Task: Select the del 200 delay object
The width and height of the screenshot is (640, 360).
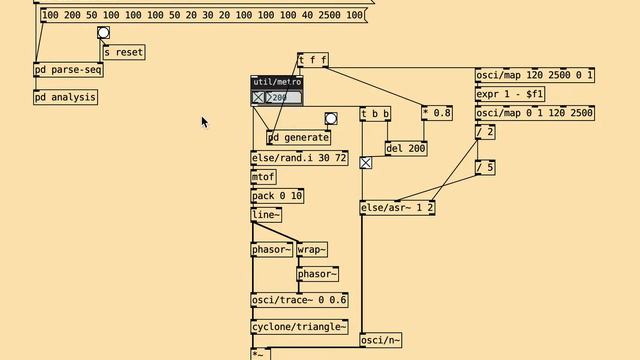Action: coord(406,149)
